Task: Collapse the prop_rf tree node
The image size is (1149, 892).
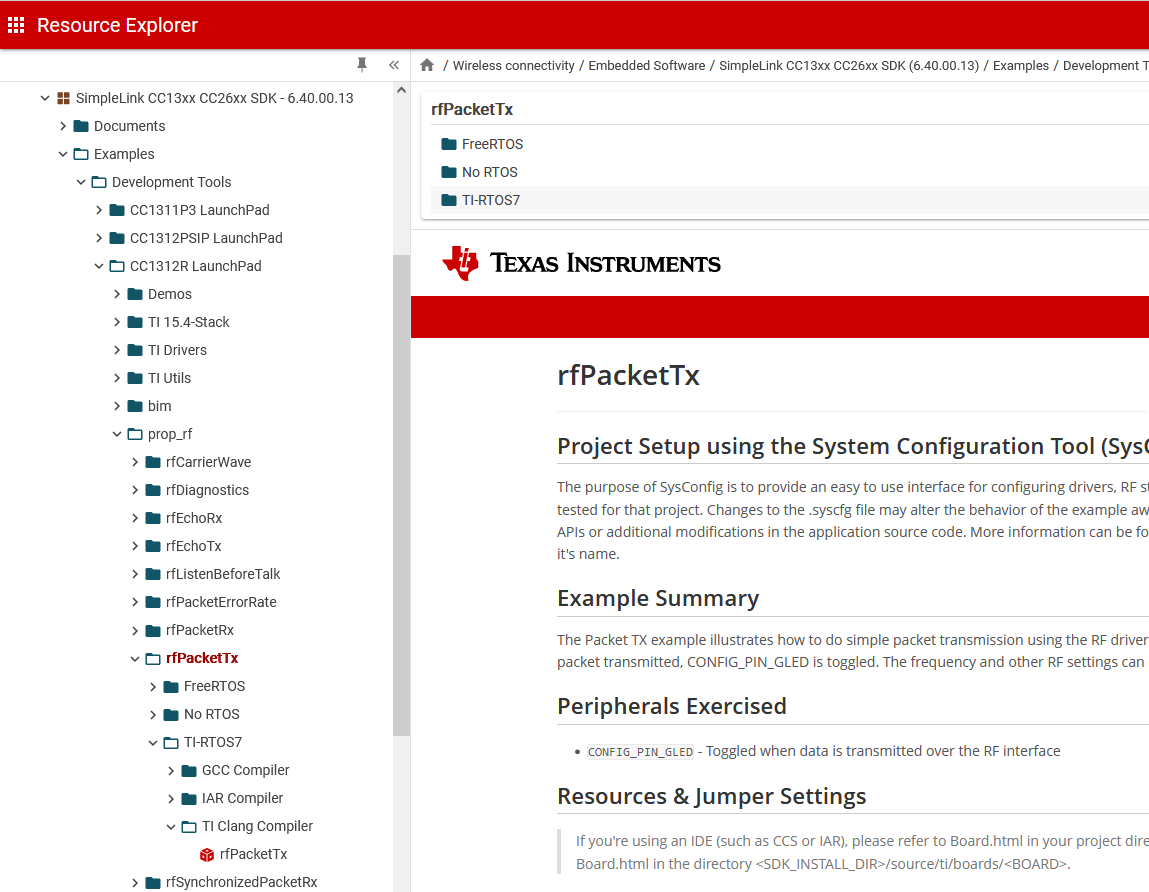Action: (x=117, y=434)
